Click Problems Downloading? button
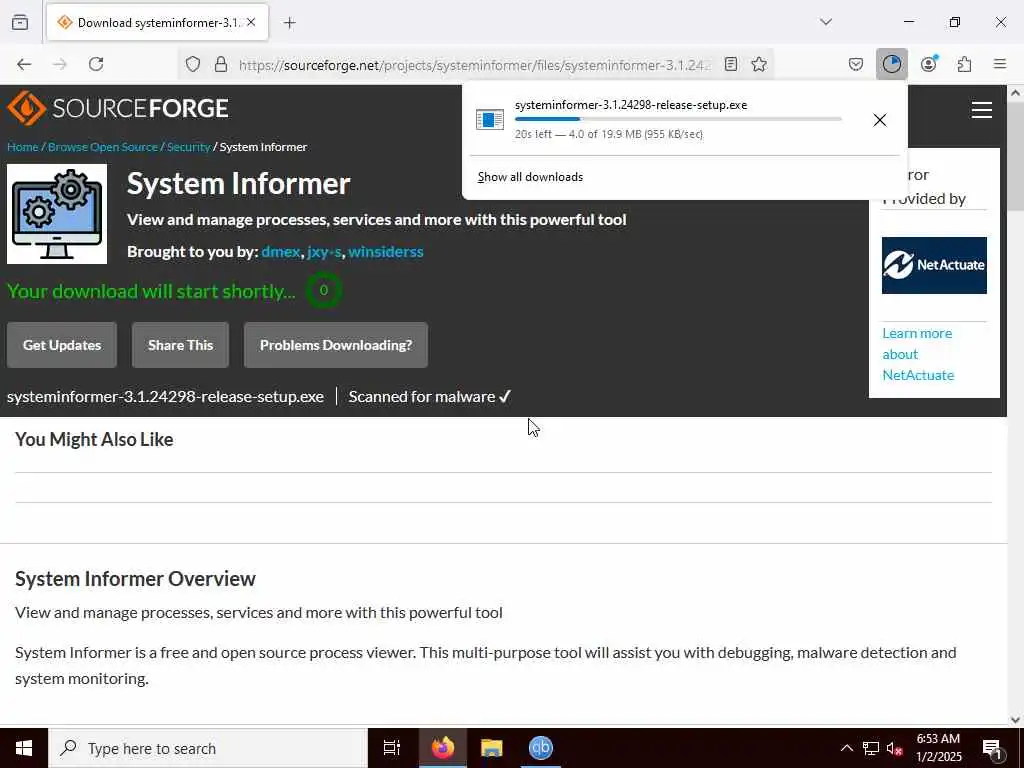Image resolution: width=1024 pixels, height=768 pixels. 336,345
